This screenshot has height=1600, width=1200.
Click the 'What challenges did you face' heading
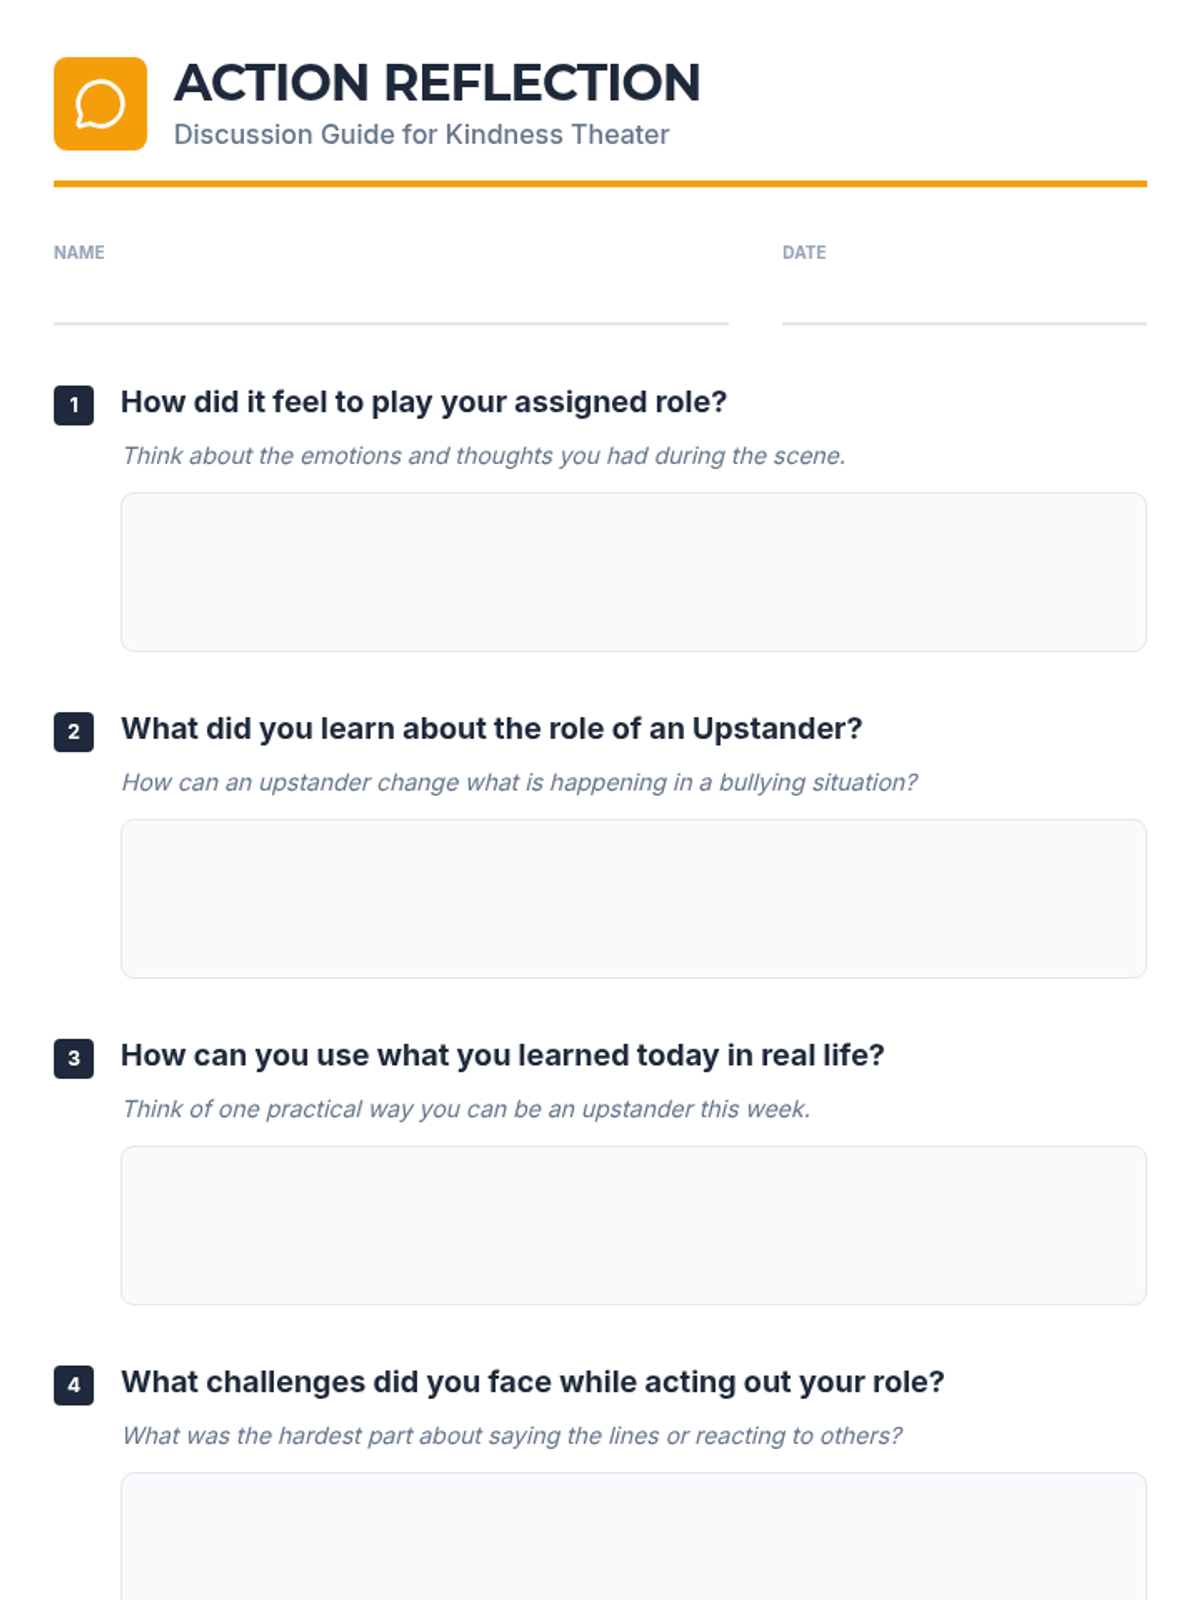pyautogui.click(x=532, y=1382)
